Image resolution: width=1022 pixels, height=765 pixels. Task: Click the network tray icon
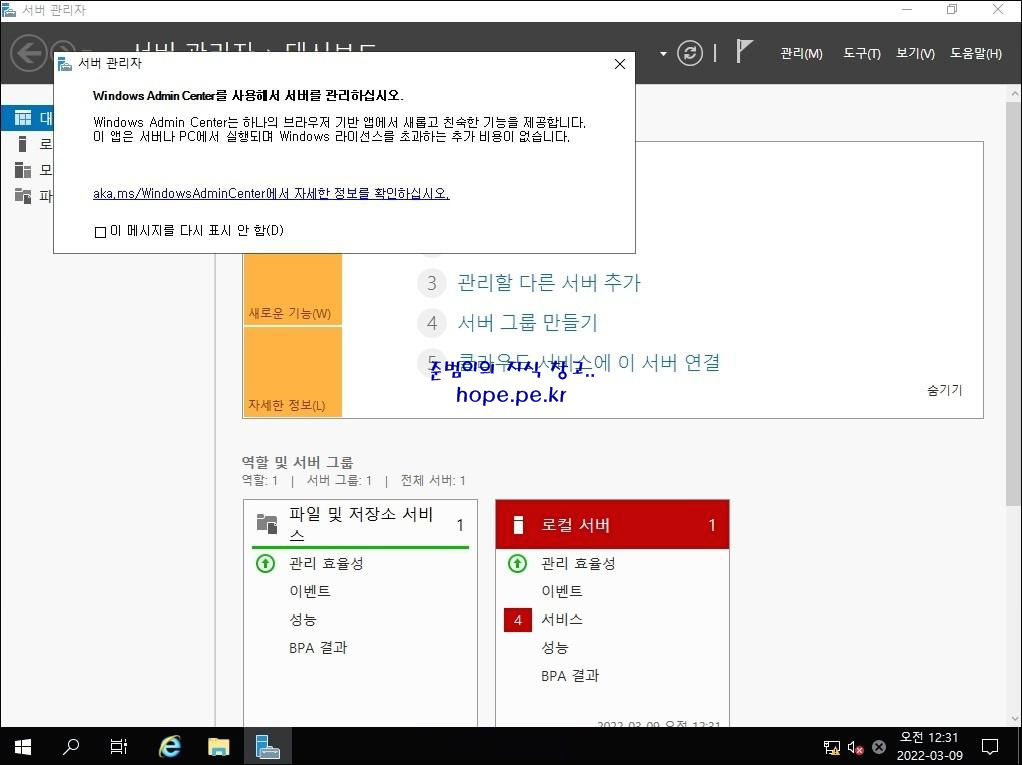[x=832, y=747]
